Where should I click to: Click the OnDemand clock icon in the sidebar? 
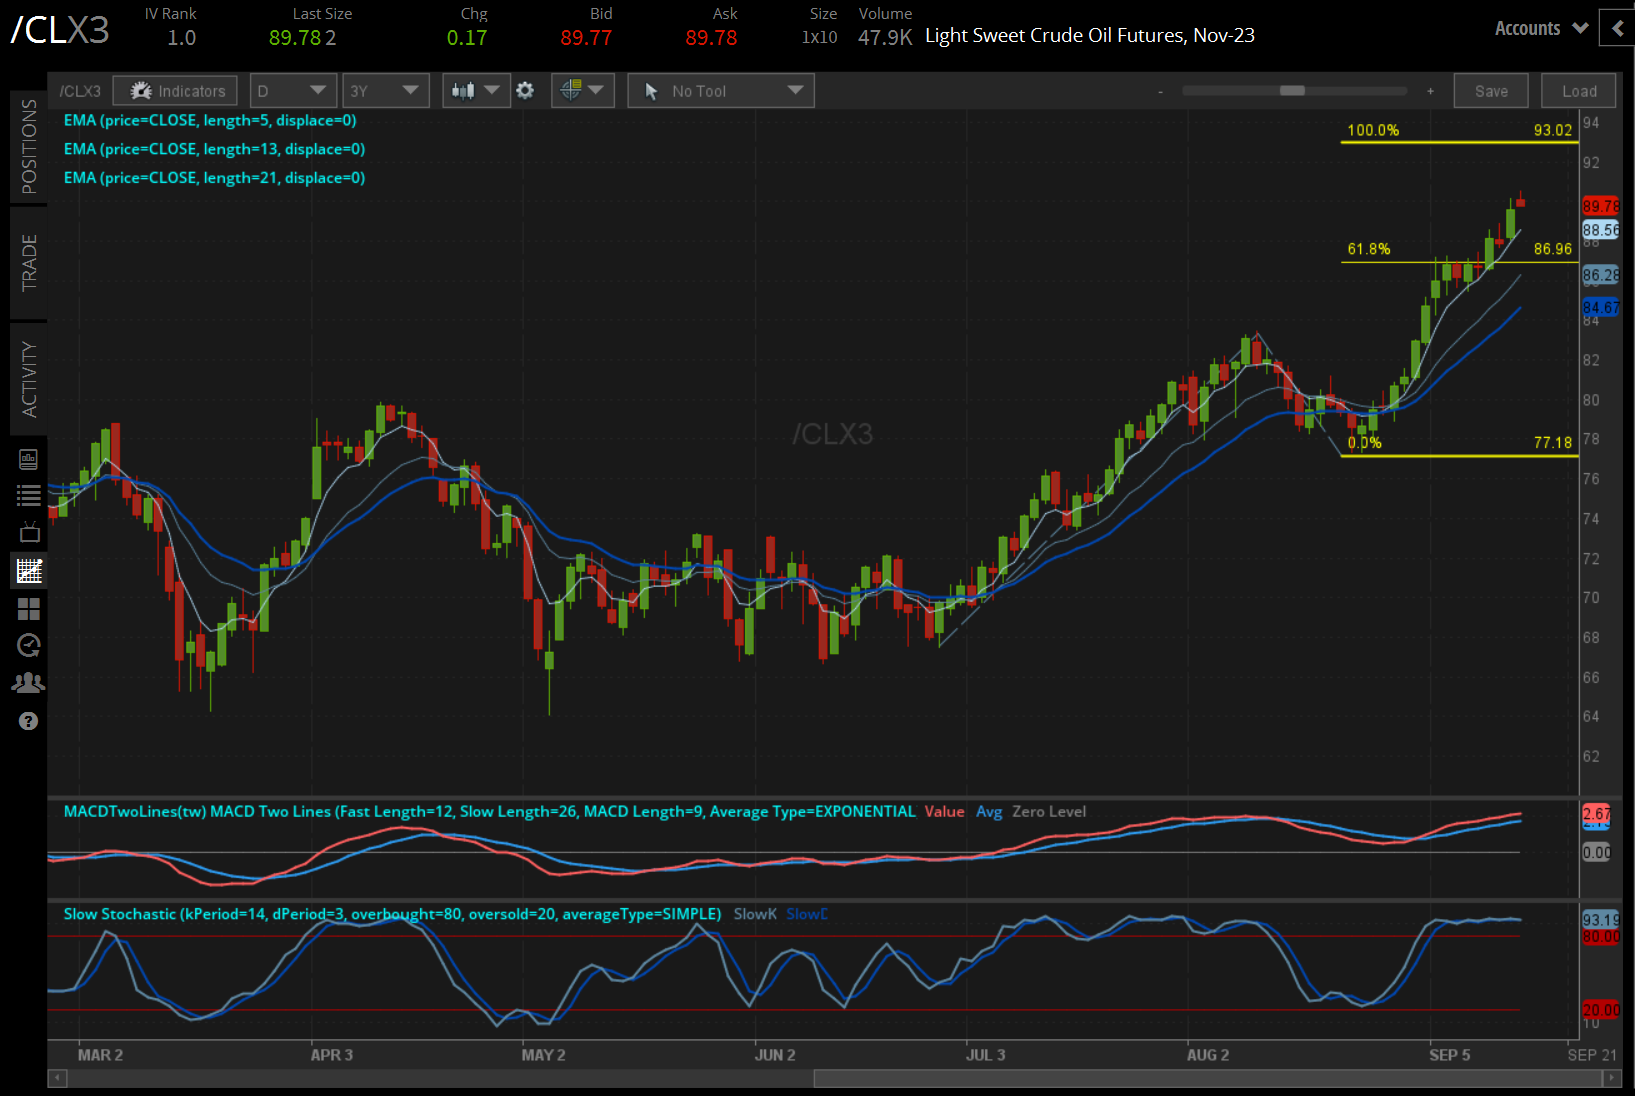click(29, 645)
